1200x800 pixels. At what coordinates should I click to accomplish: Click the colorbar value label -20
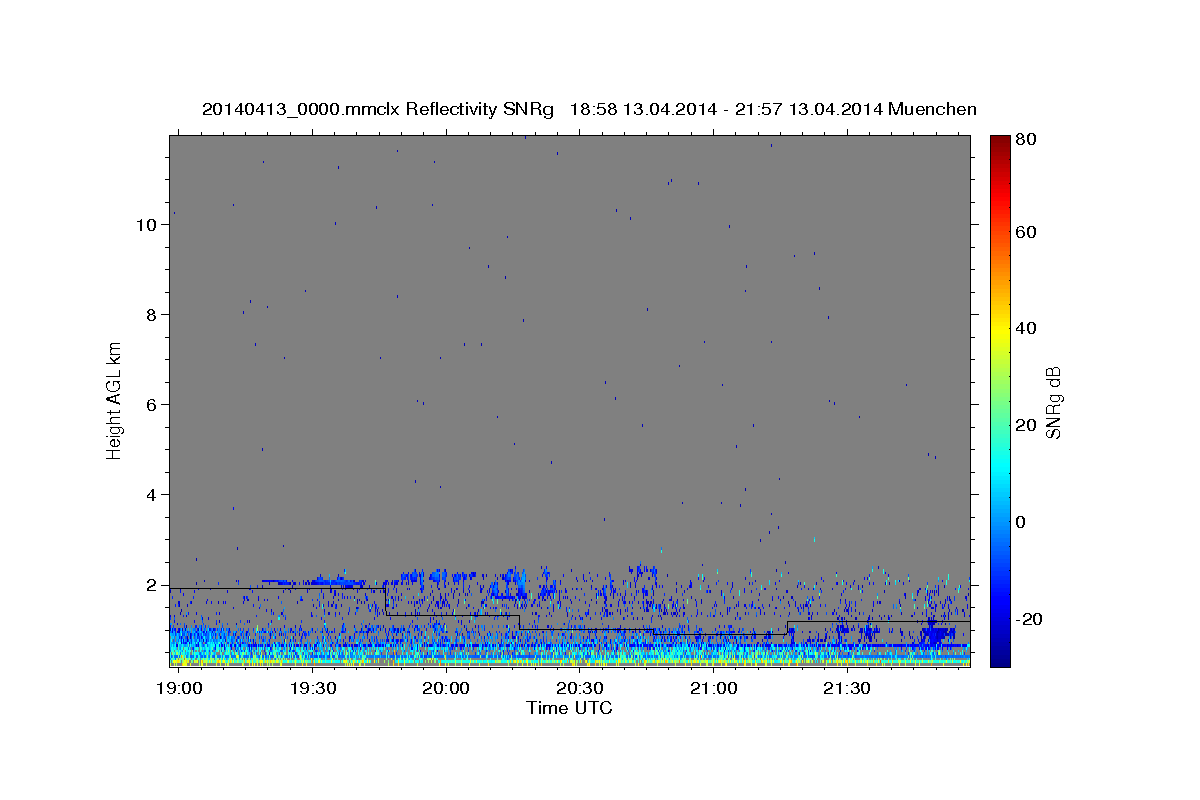point(1028,619)
